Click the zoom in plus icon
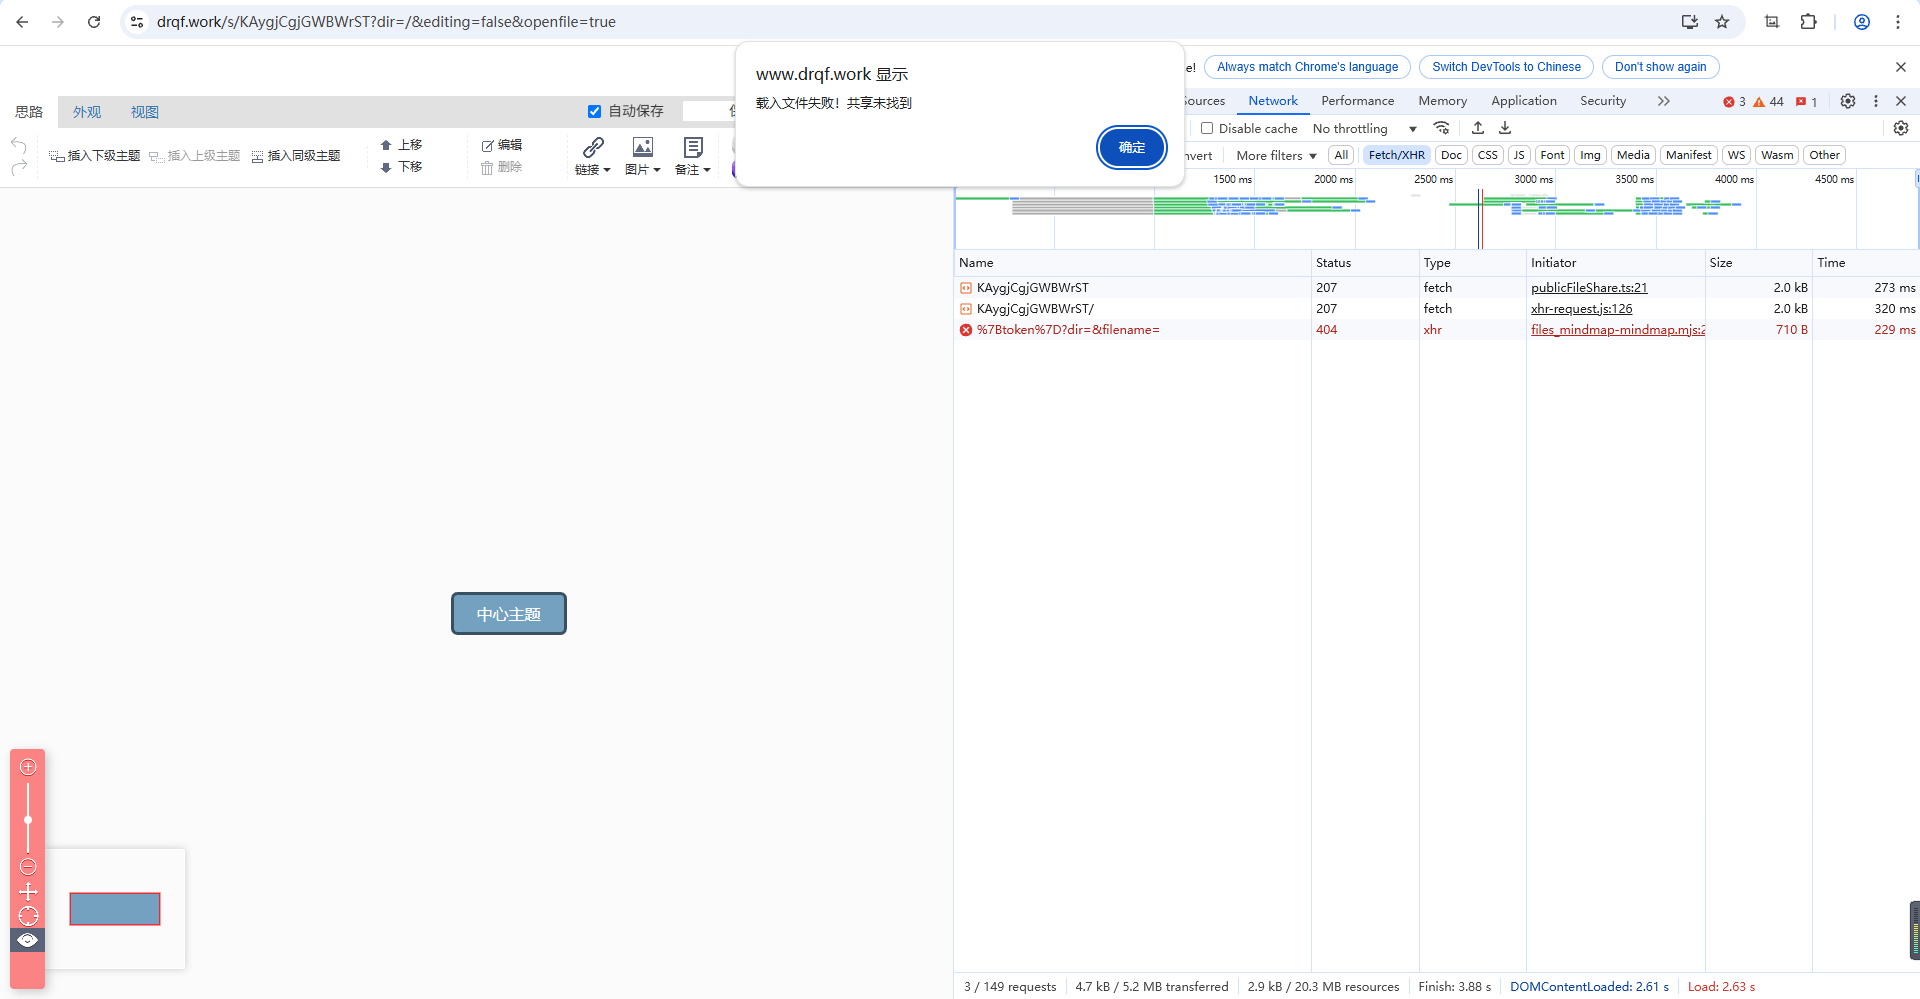Screen dimensions: 1920x999 (x=28, y=767)
